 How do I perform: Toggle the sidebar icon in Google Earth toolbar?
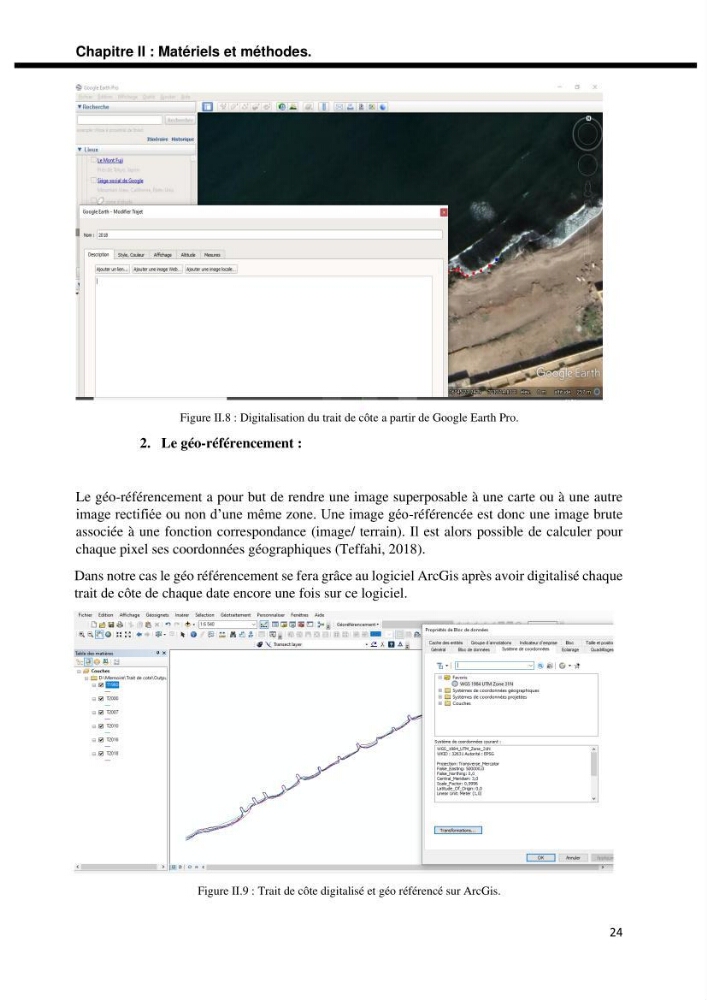[x=207, y=107]
